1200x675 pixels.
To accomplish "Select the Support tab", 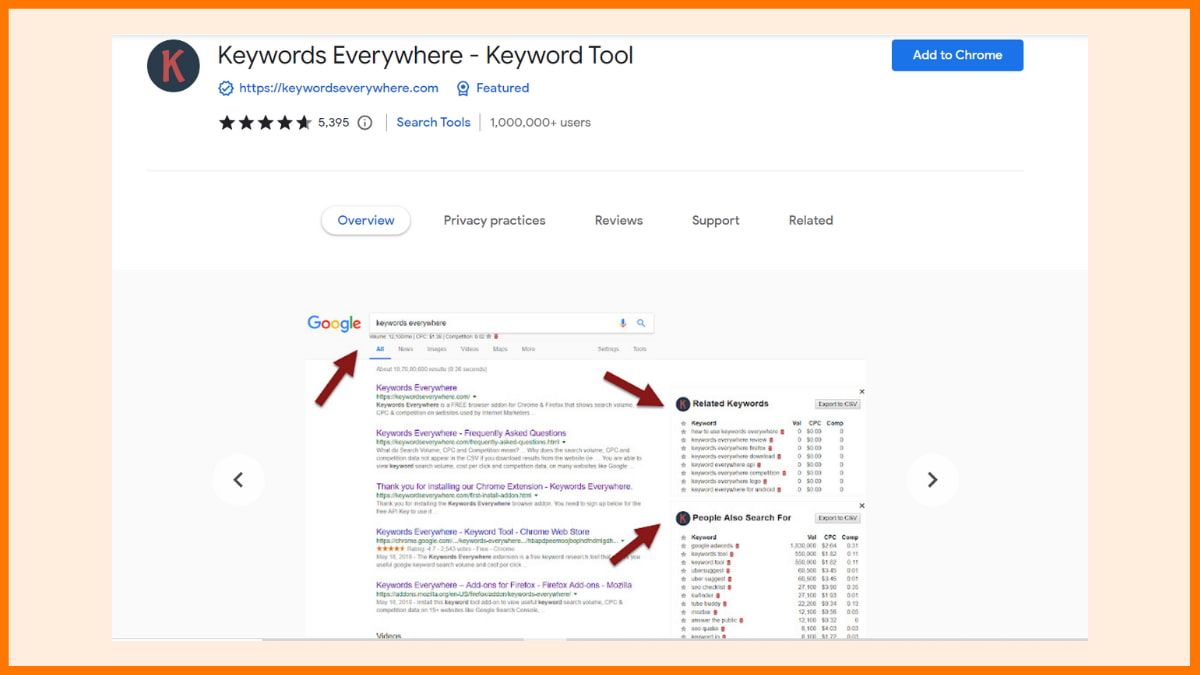I will pyautogui.click(x=716, y=221).
